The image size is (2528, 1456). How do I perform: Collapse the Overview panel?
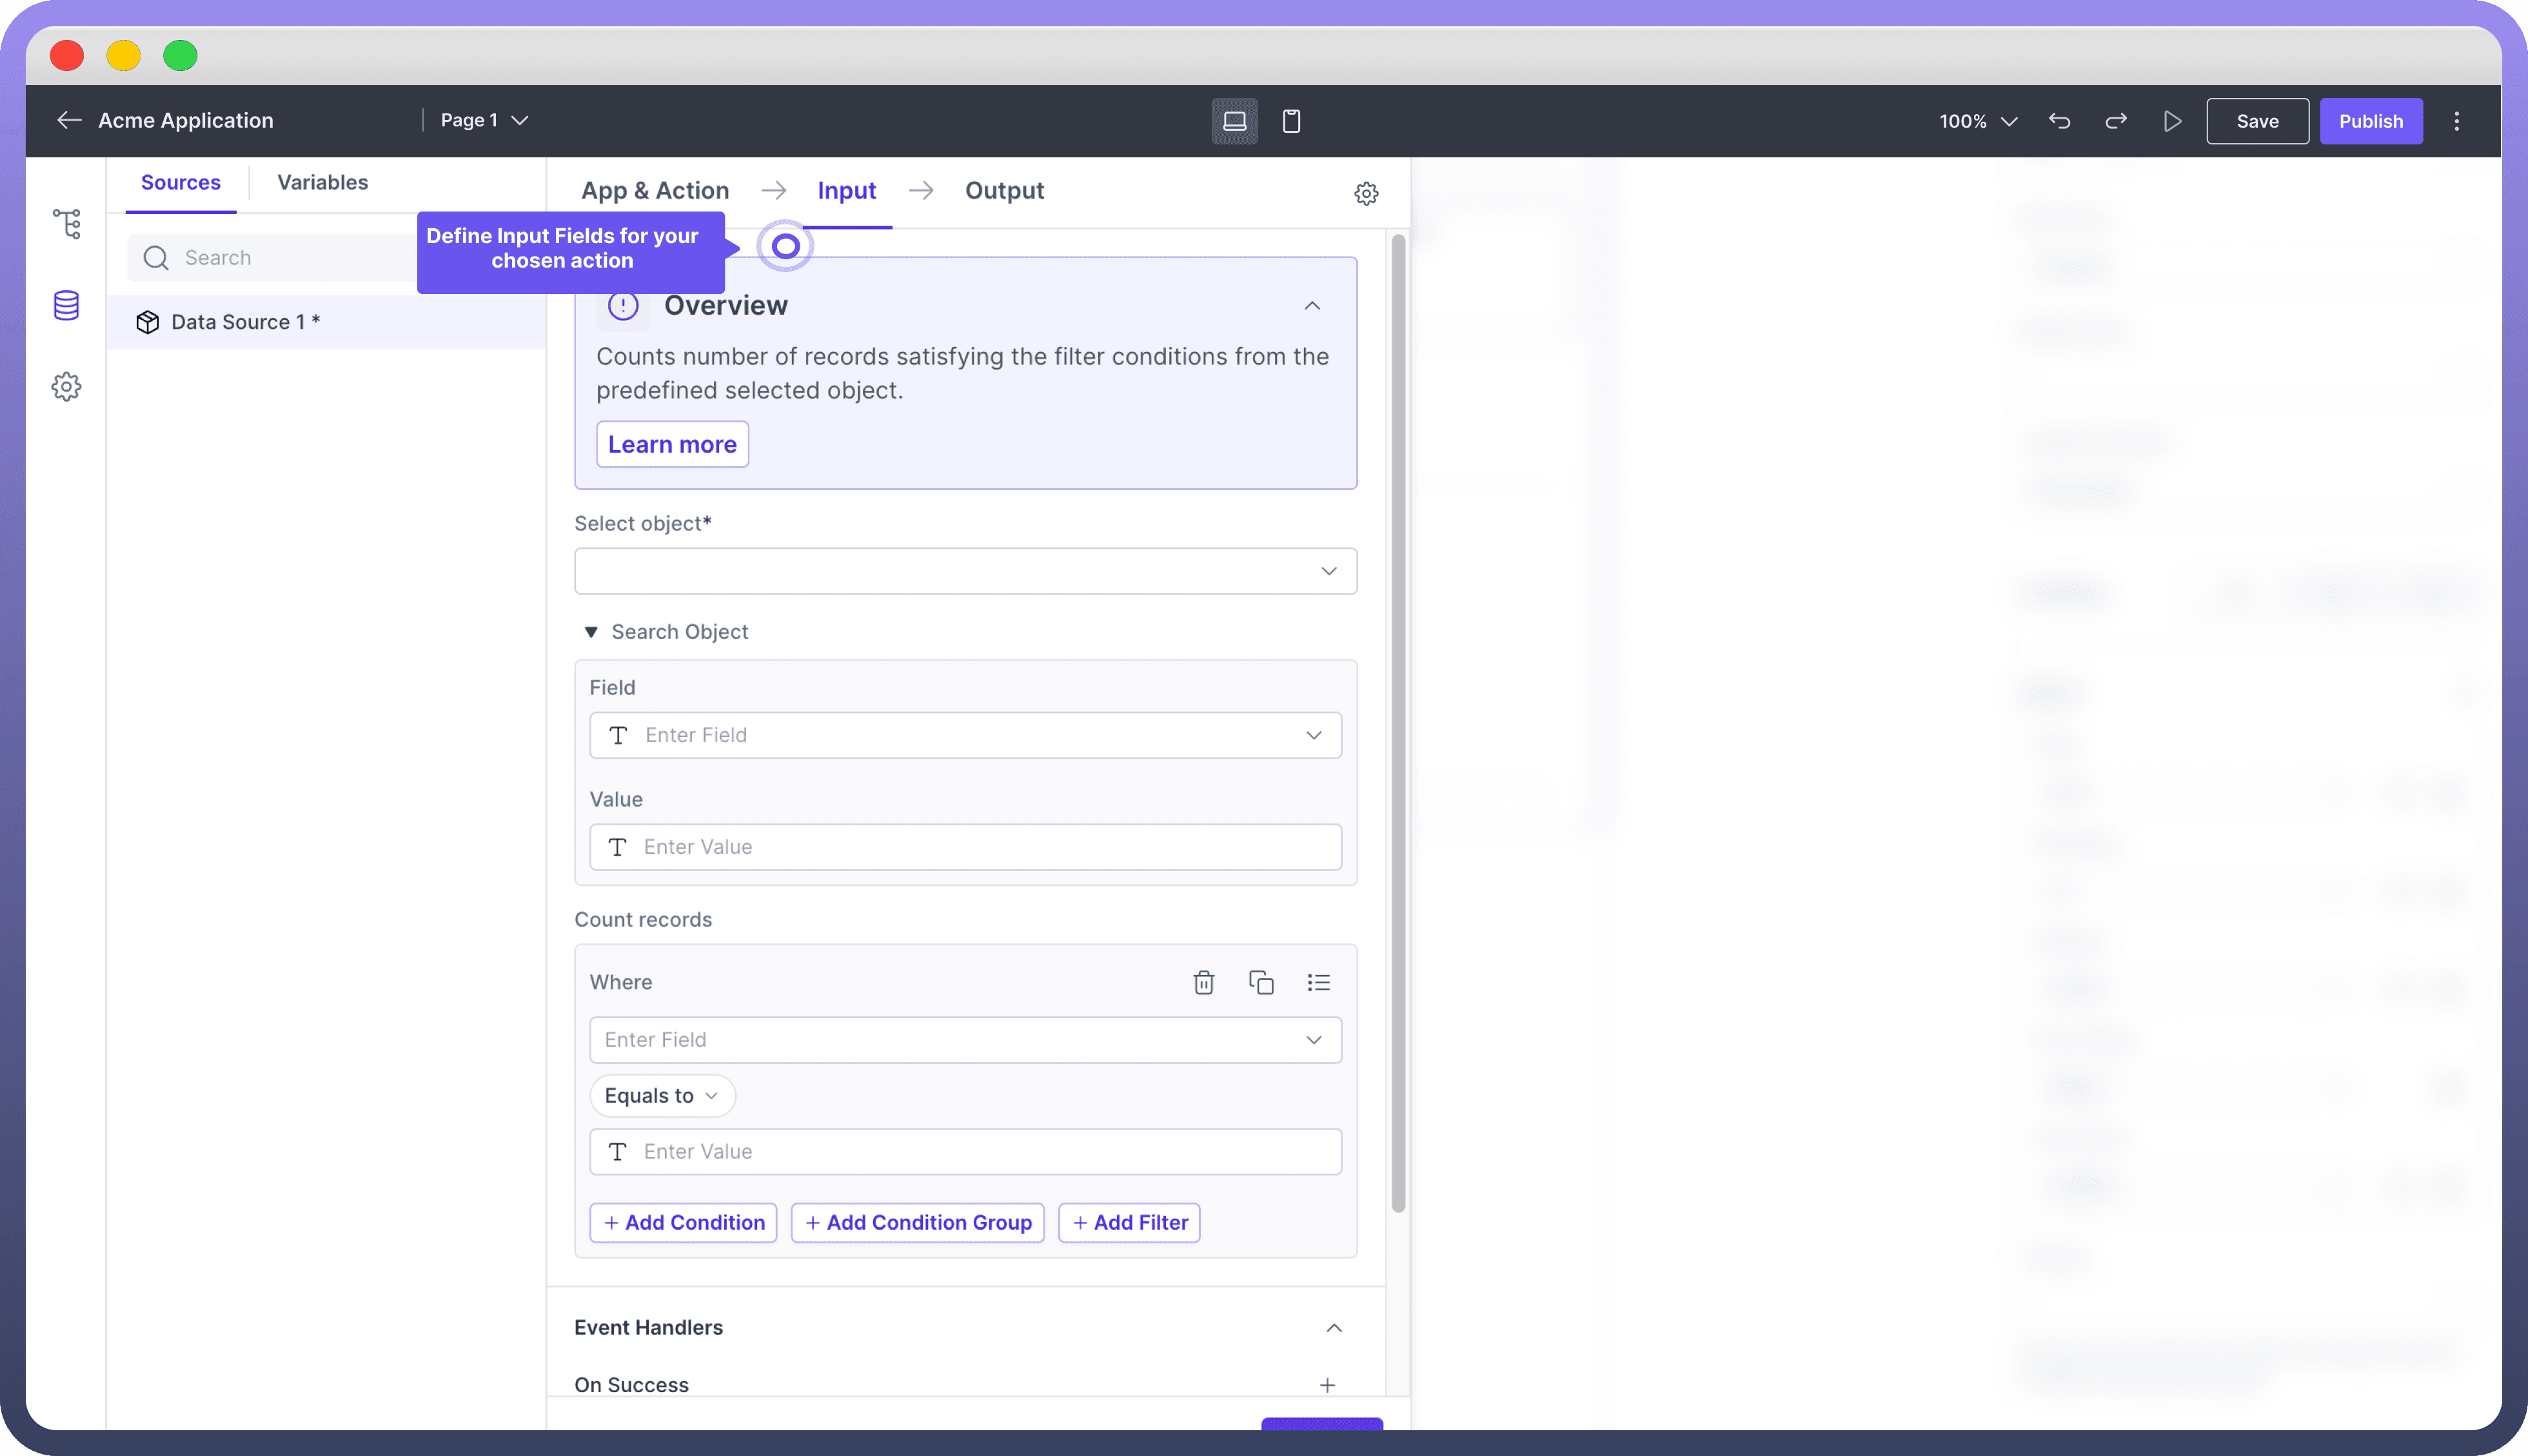(x=1312, y=306)
